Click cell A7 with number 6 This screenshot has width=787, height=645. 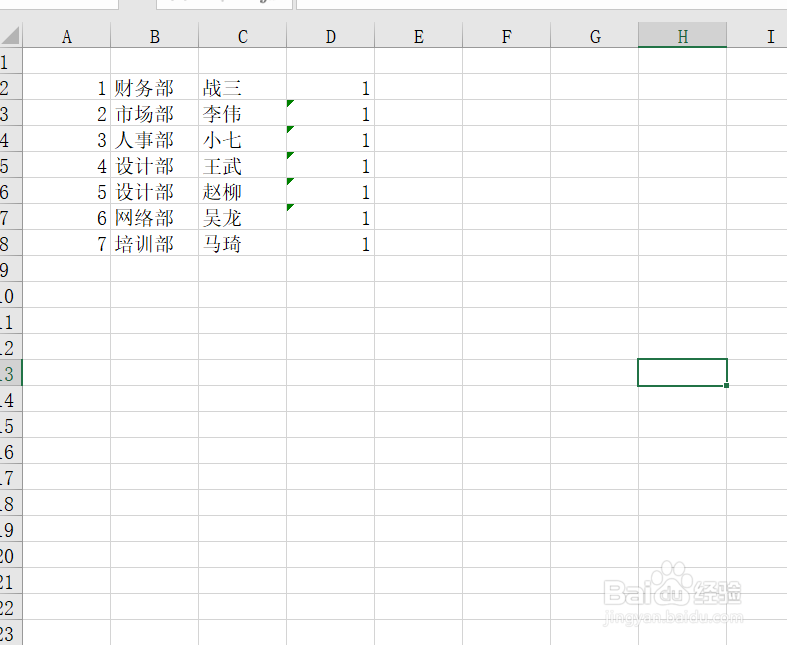coord(67,217)
